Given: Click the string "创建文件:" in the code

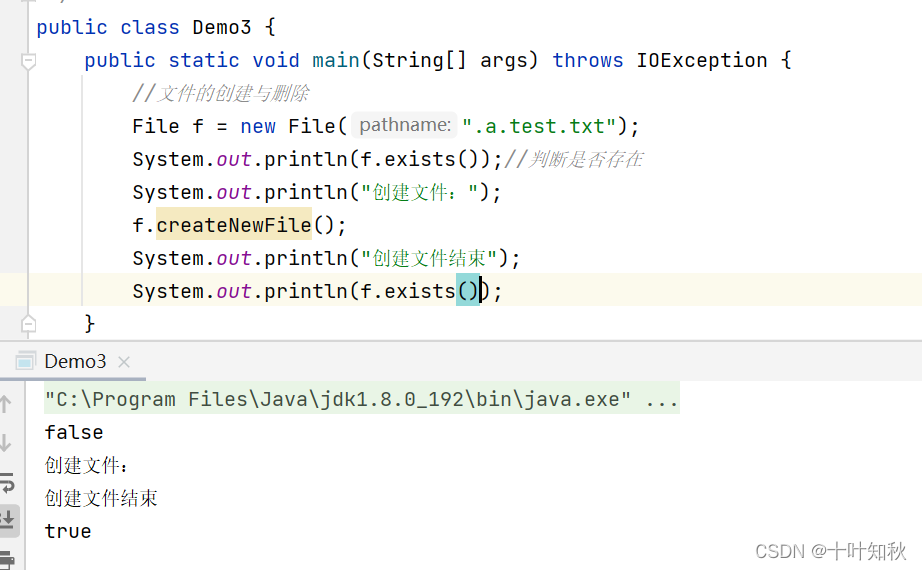Looking at the screenshot, I should tap(419, 192).
